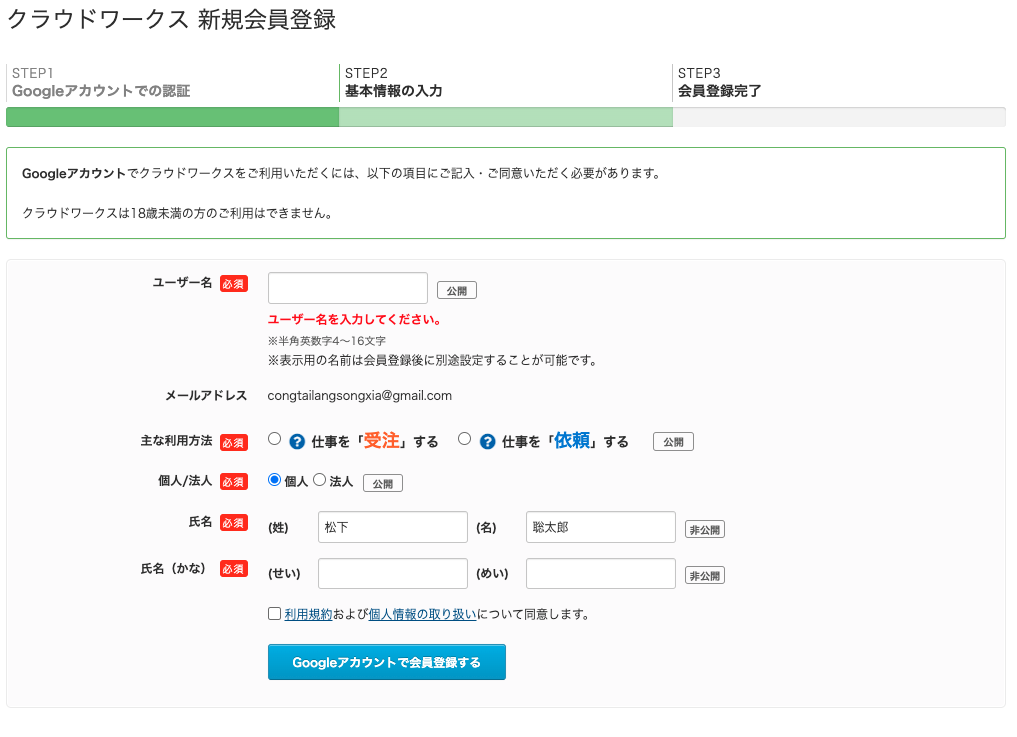Click the 必須 badge next to 主な利用方法

point(233,442)
